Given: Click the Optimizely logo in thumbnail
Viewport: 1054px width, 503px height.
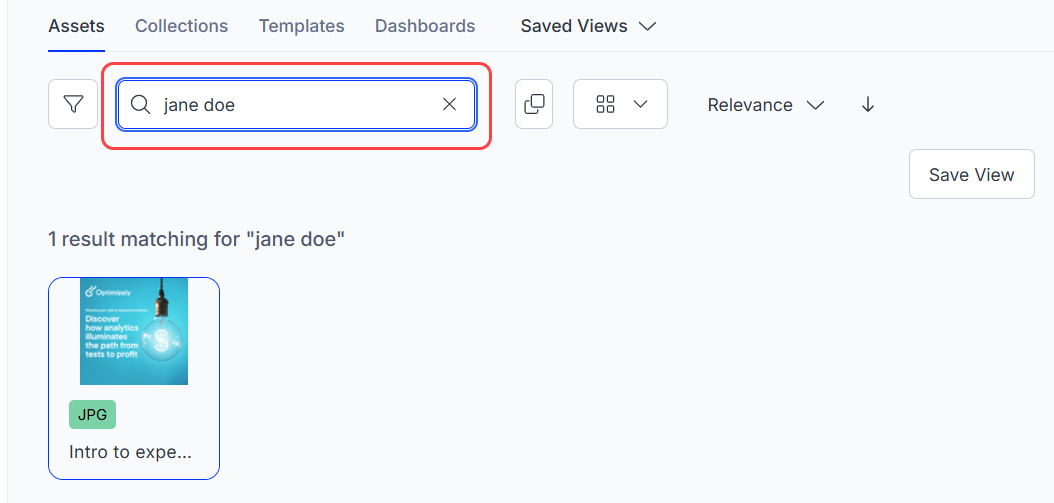Looking at the screenshot, I should [108, 292].
